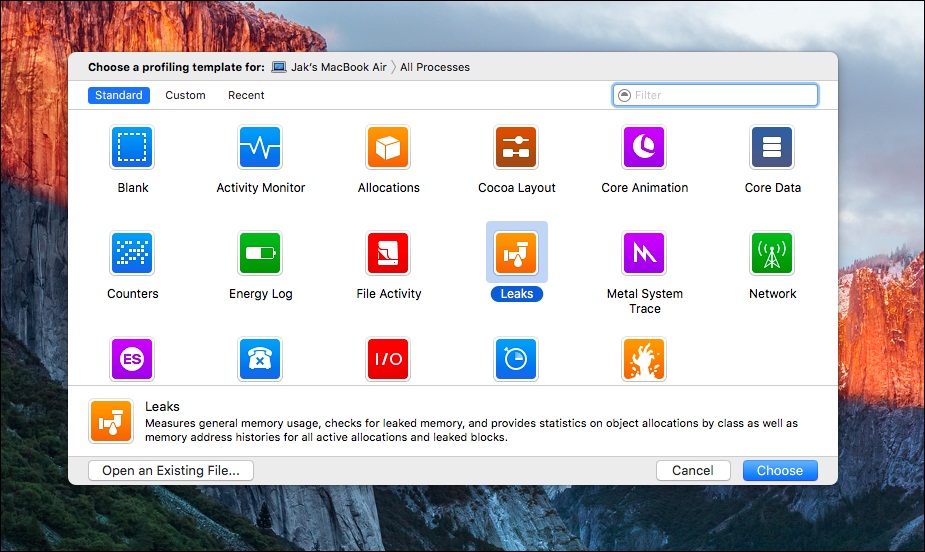Image resolution: width=925 pixels, height=552 pixels.
Task: Click the Activity Monitor label text
Action: click(261, 188)
